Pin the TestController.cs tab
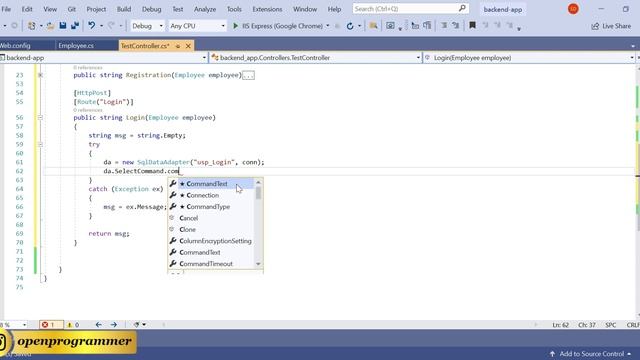Screen dimensions: 640x360 tap(178, 46)
